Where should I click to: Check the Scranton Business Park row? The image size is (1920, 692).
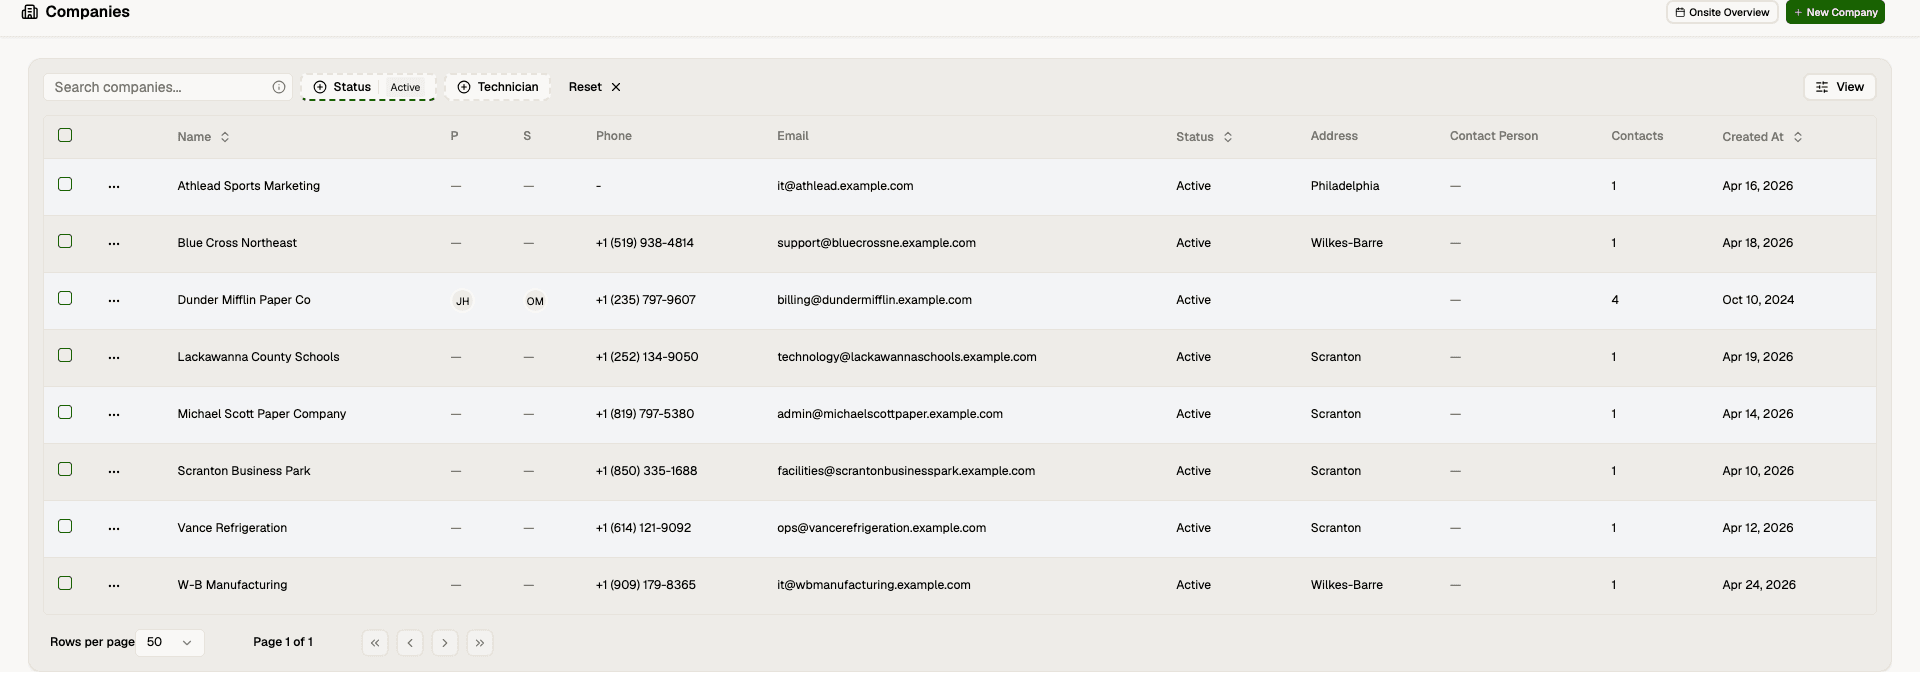pyautogui.click(x=65, y=469)
